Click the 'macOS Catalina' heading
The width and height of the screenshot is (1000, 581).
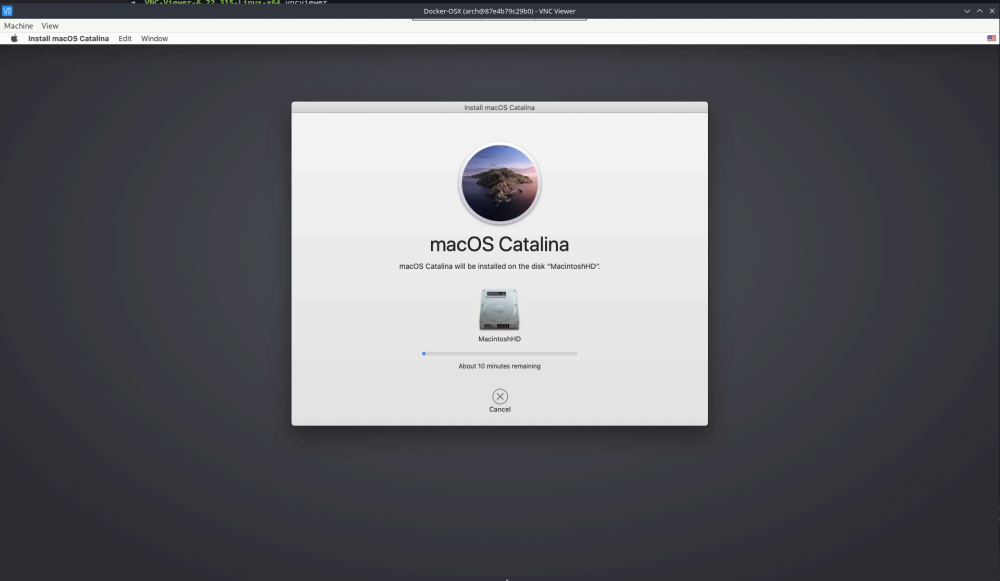click(499, 244)
